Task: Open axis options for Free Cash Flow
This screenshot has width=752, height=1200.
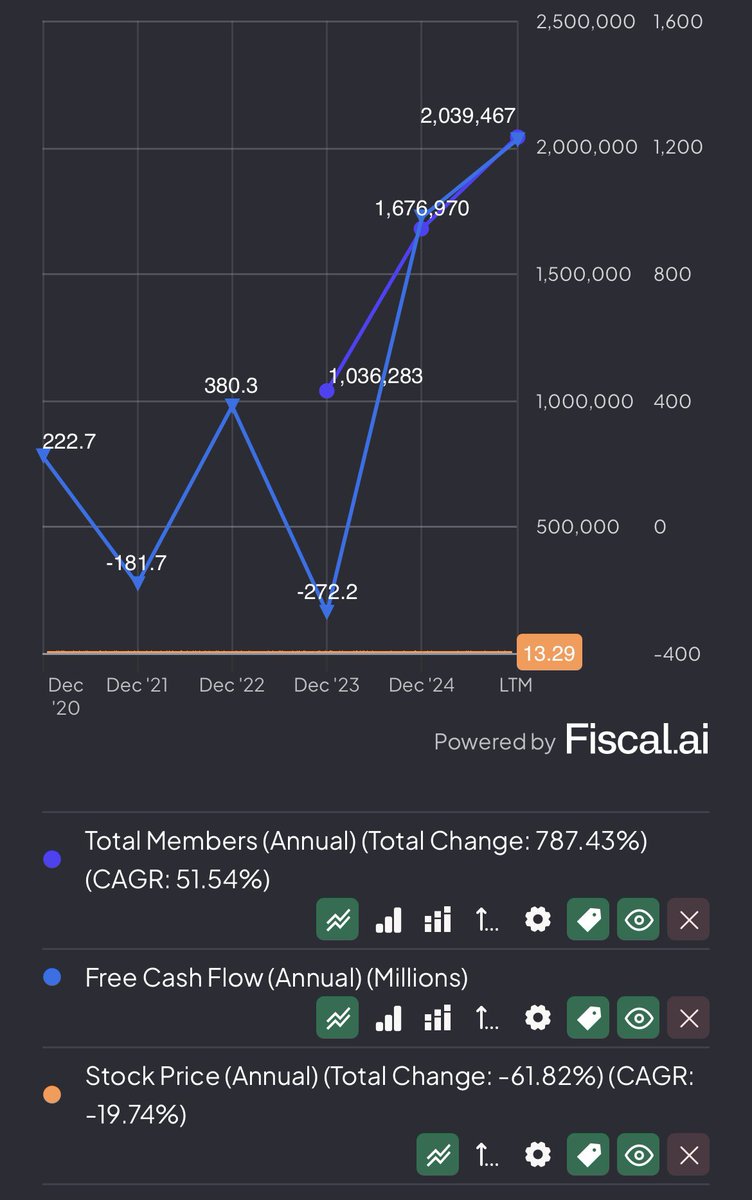Action: (487, 1018)
